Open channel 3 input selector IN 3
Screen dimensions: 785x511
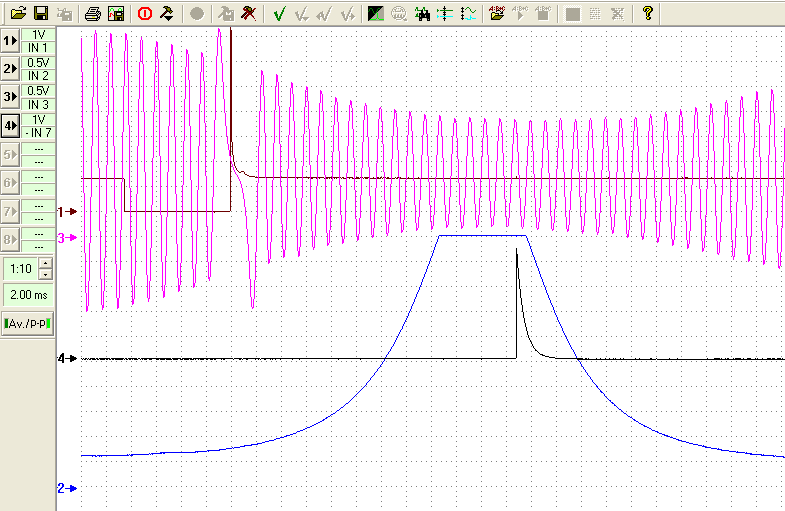click(38, 104)
